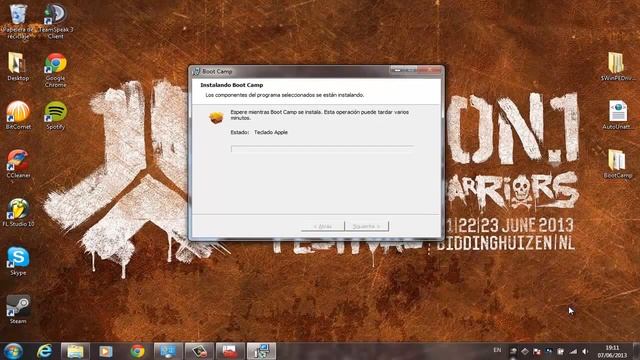Select the BootCamp folder on desktop
The width and height of the screenshot is (640, 360).
(618, 164)
